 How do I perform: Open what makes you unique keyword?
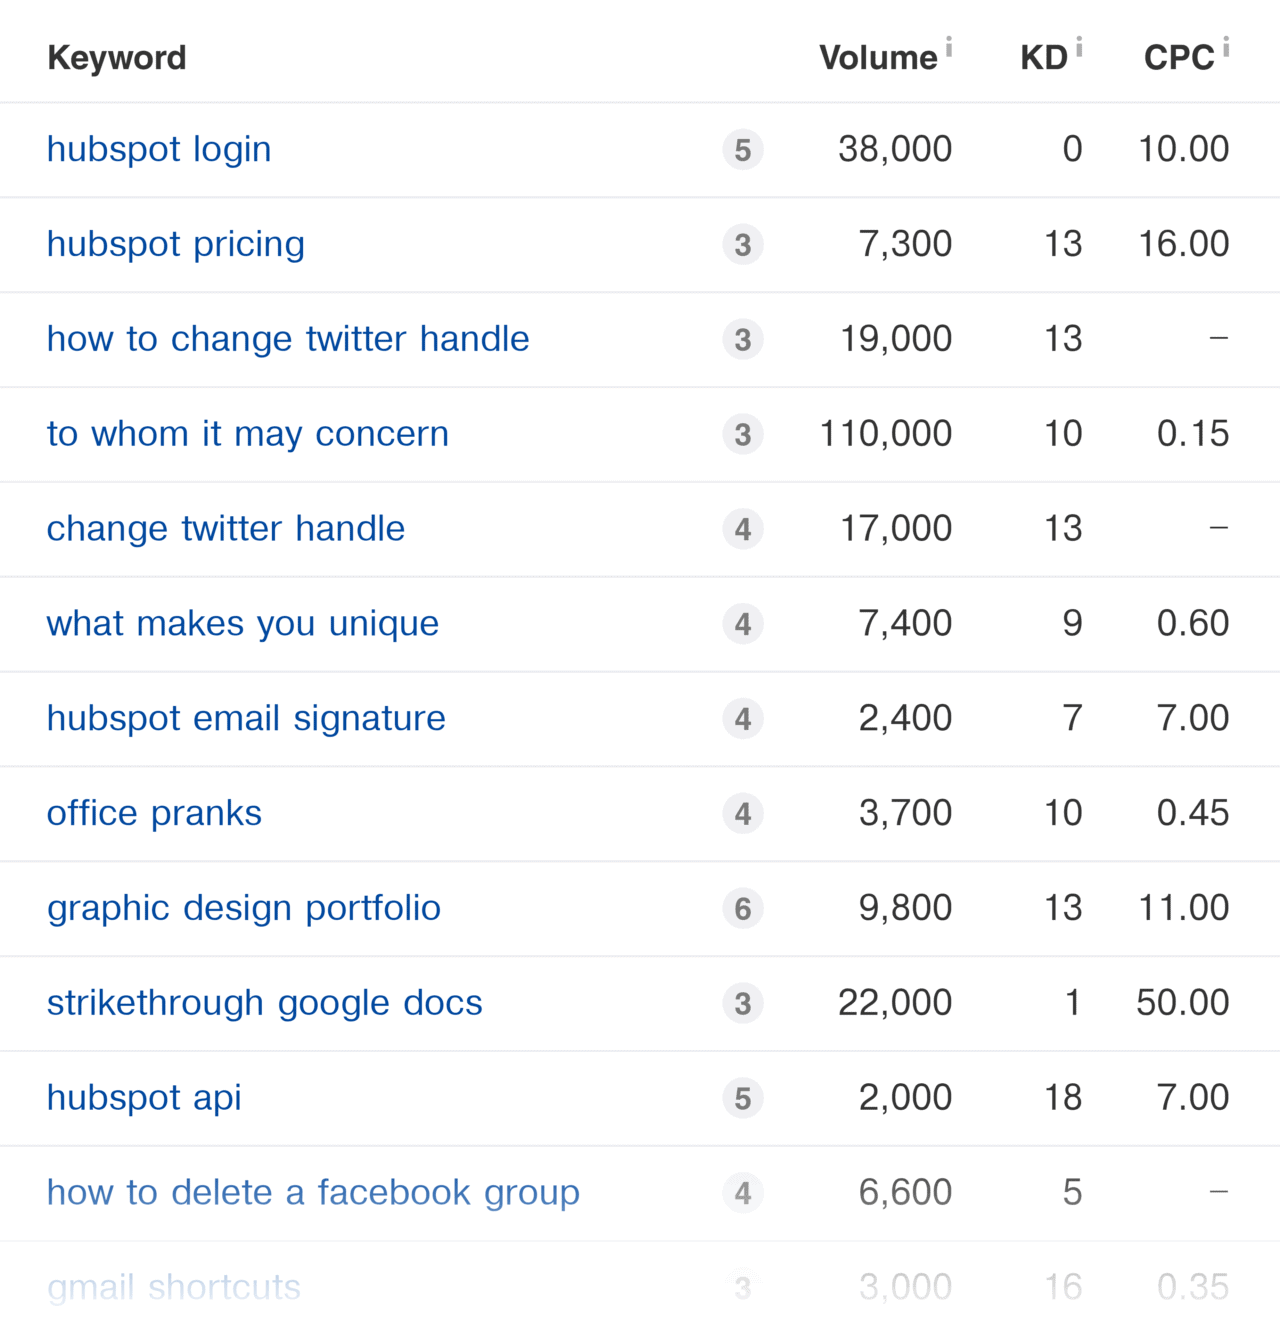(x=243, y=624)
